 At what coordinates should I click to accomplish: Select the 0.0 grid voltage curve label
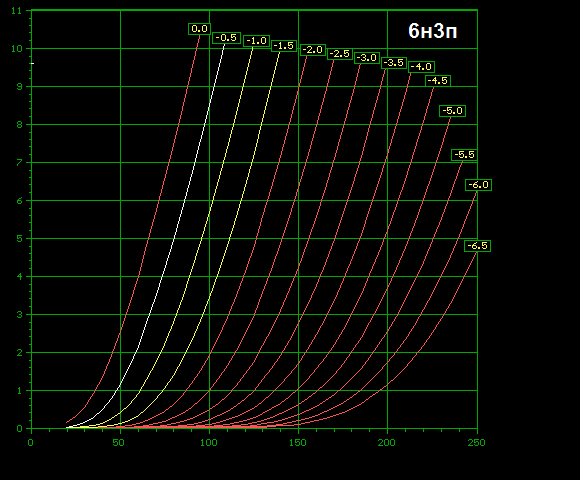[x=199, y=29]
